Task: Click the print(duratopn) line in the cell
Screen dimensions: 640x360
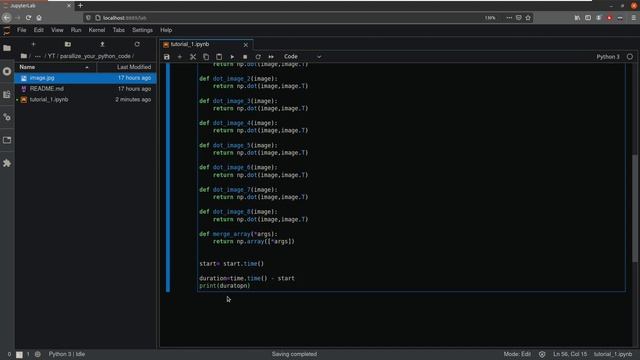Action: tap(225, 286)
